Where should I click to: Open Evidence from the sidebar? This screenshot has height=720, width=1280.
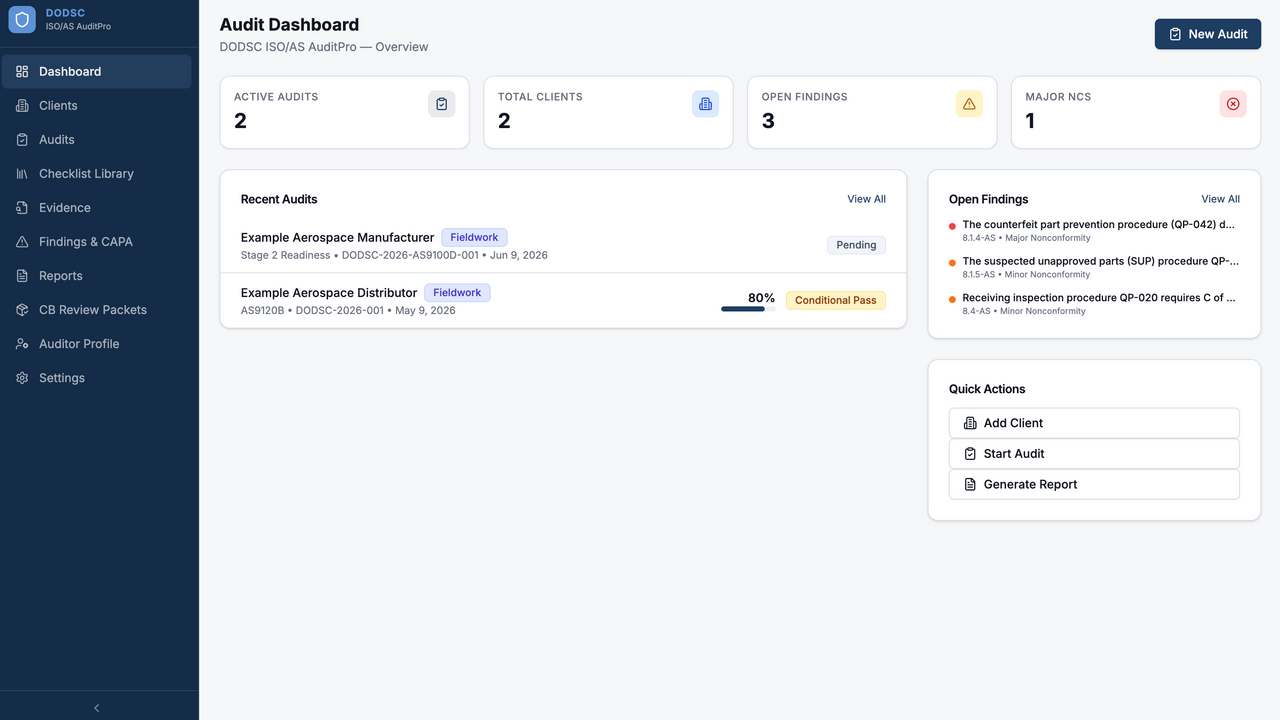97,208
